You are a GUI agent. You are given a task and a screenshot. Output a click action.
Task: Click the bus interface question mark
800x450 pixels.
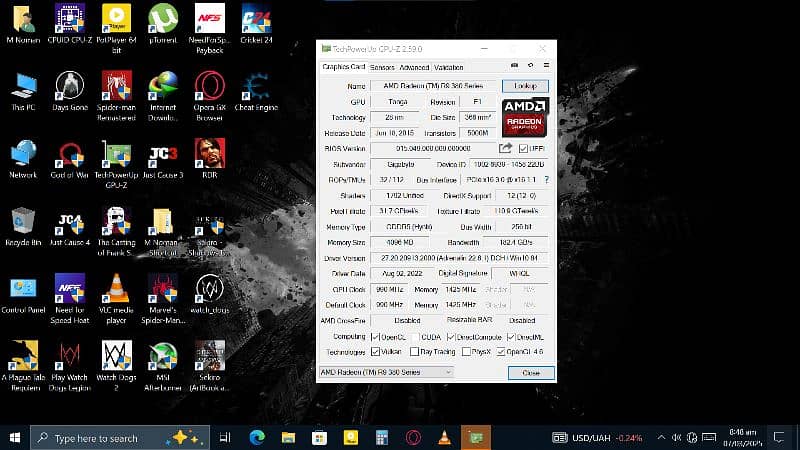pyautogui.click(x=547, y=180)
